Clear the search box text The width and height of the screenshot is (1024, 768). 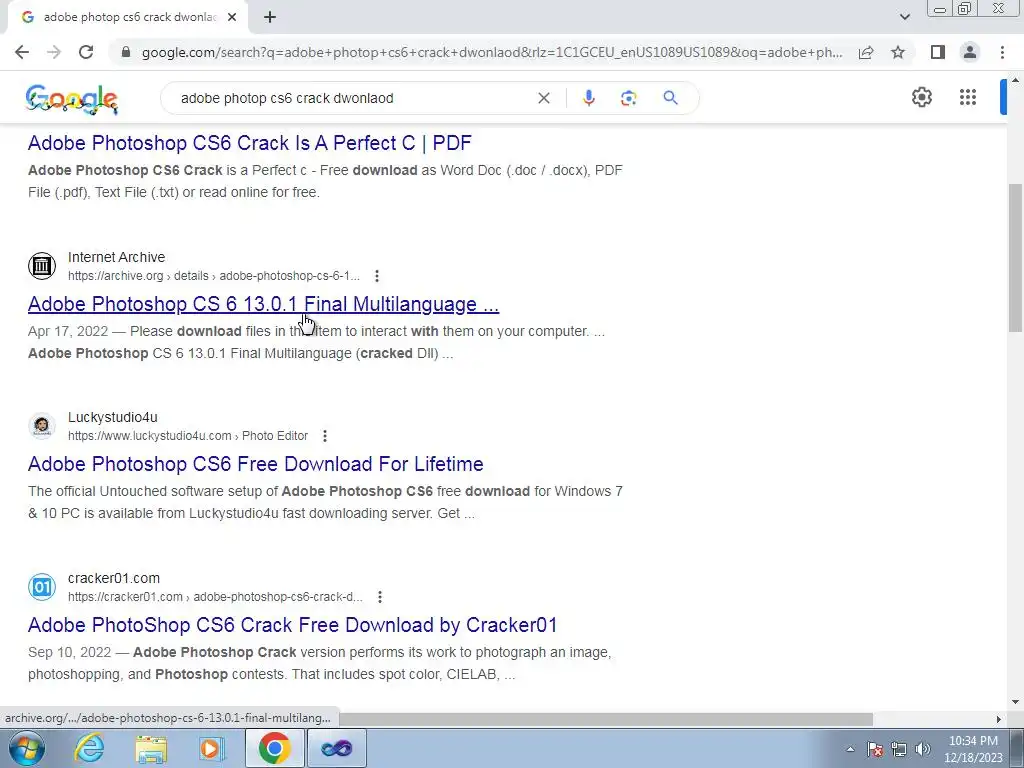pyautogui.click(x=543, y=98)
